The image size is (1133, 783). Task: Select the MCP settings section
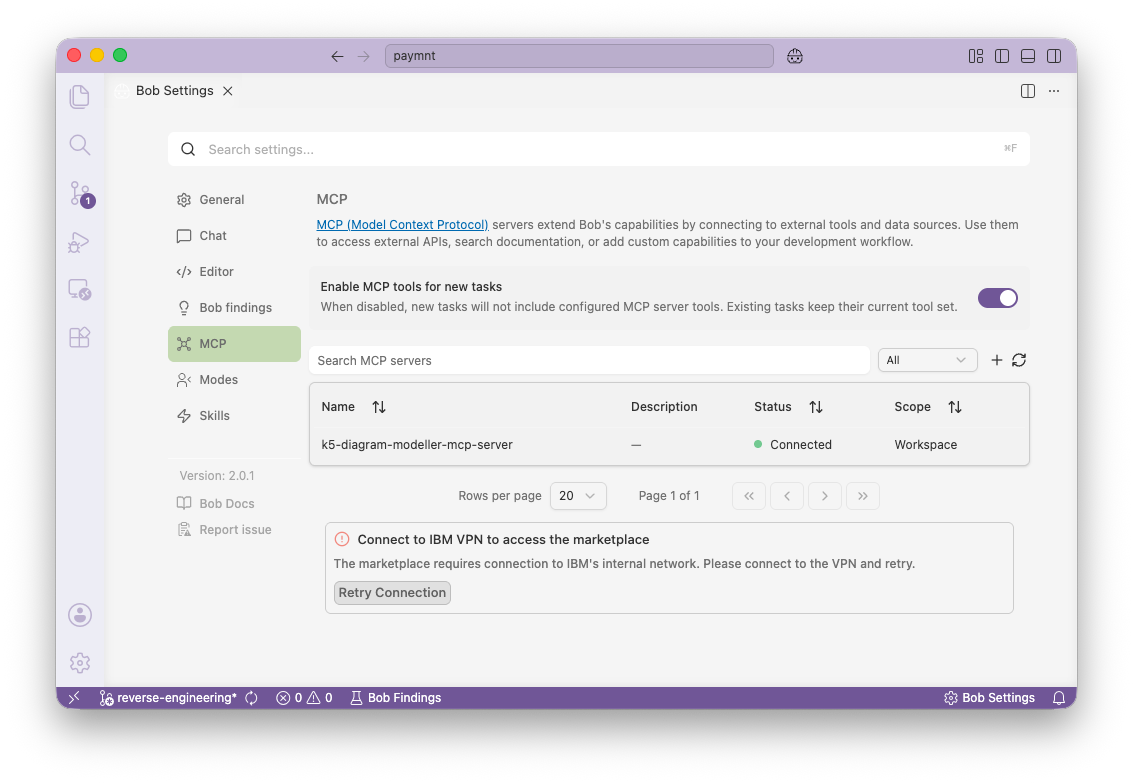(x=234, y=344)
